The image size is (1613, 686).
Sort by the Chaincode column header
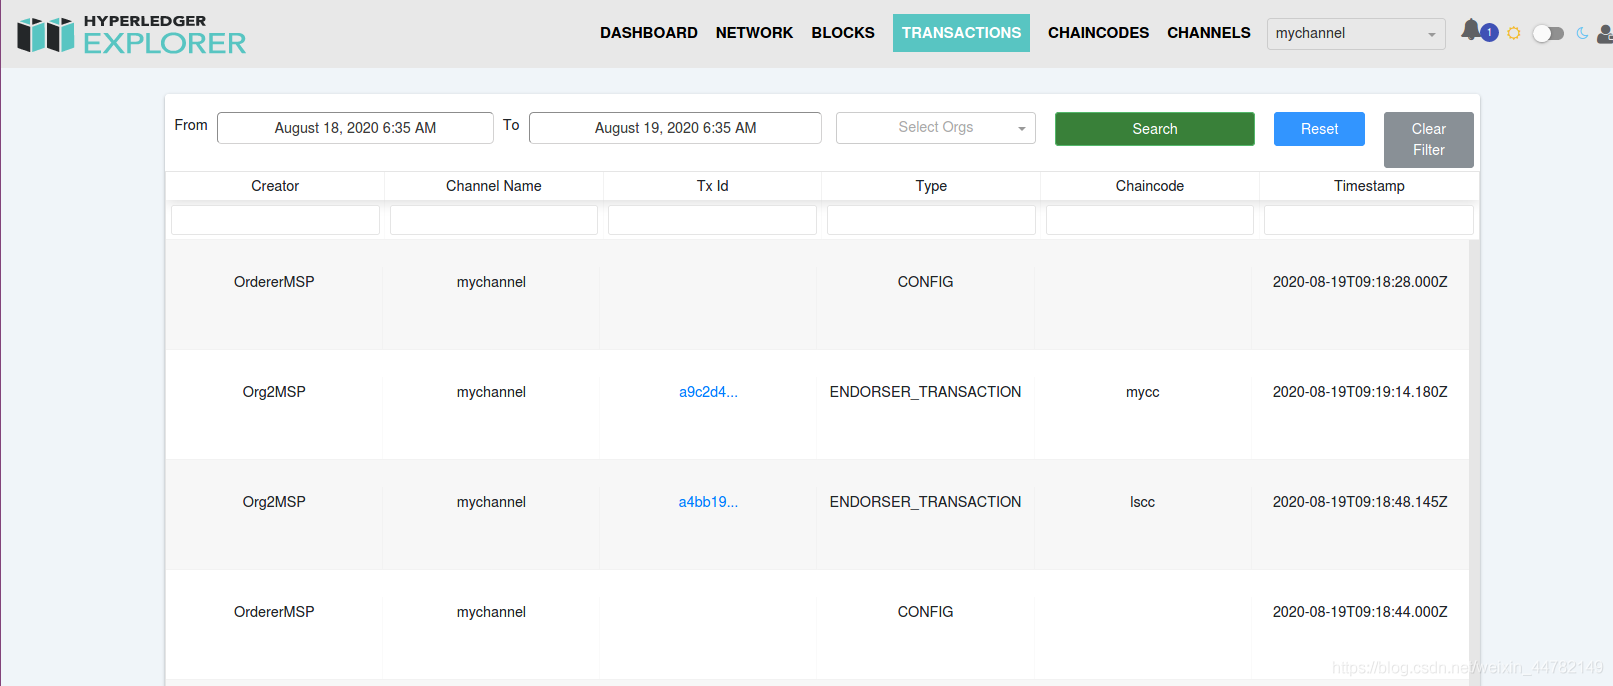click(1150, 186)
